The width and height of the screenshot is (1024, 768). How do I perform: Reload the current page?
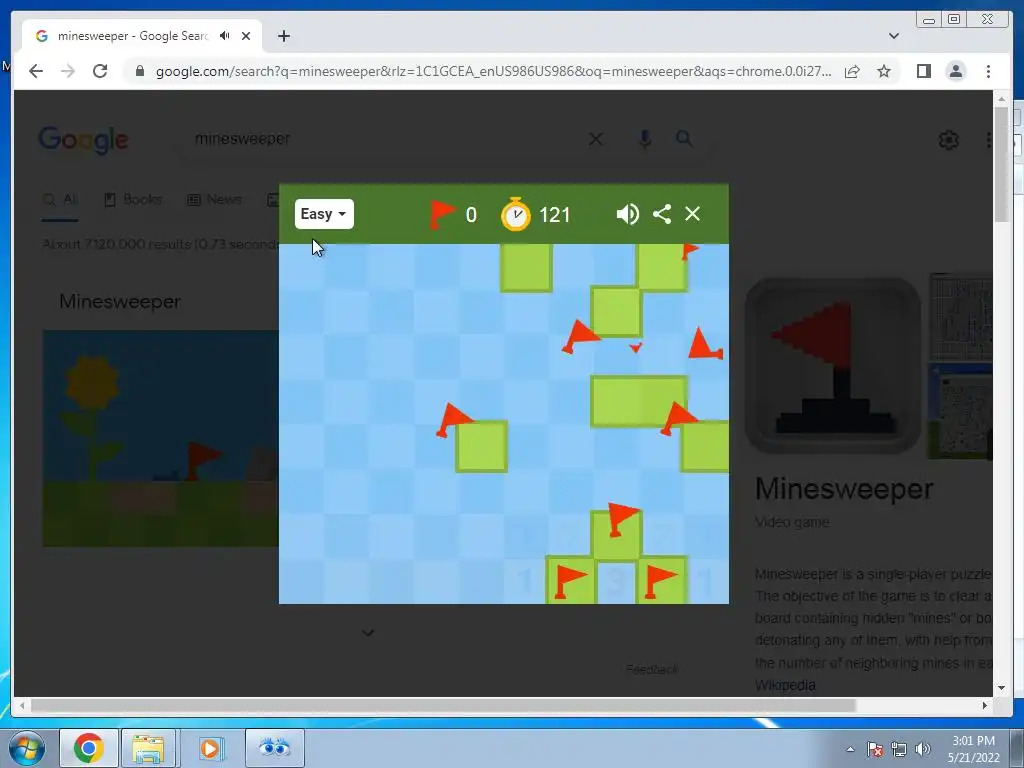100,71
